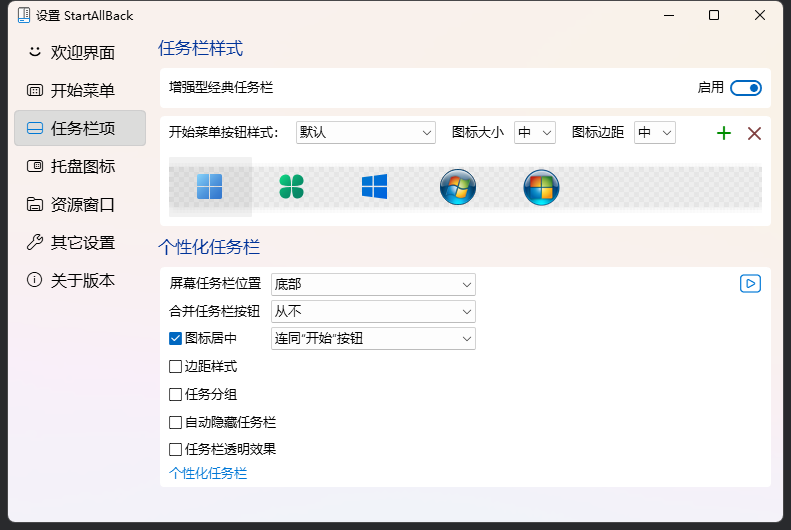Viewport: 791px width, 530px height.
Task: Click the 任务栏样式 heading
Action: point(200,48)
